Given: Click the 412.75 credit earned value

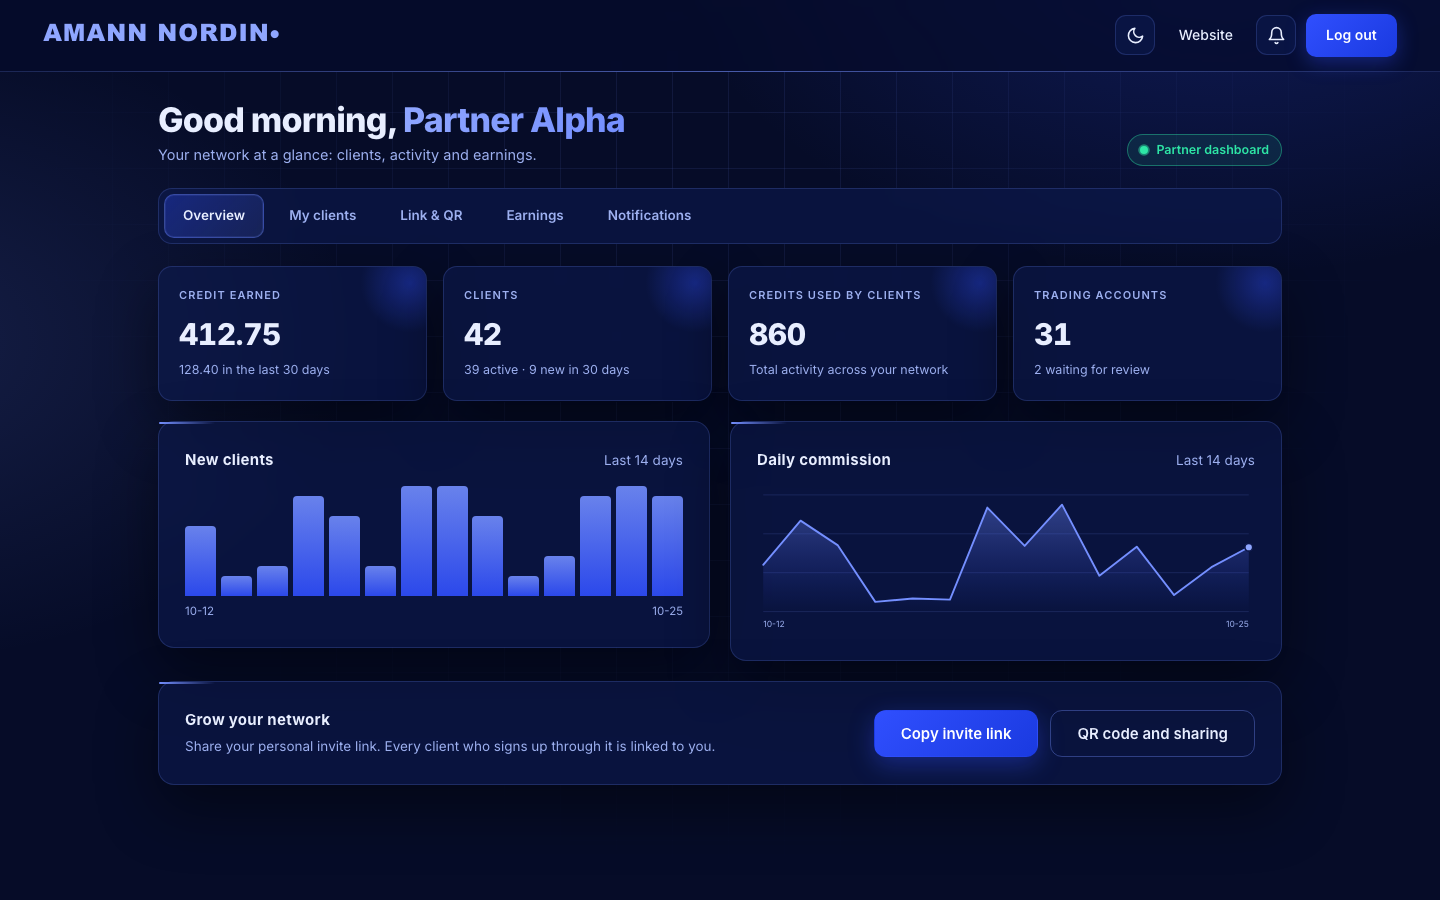Looking at the screenshot, I should coord(230,334).
